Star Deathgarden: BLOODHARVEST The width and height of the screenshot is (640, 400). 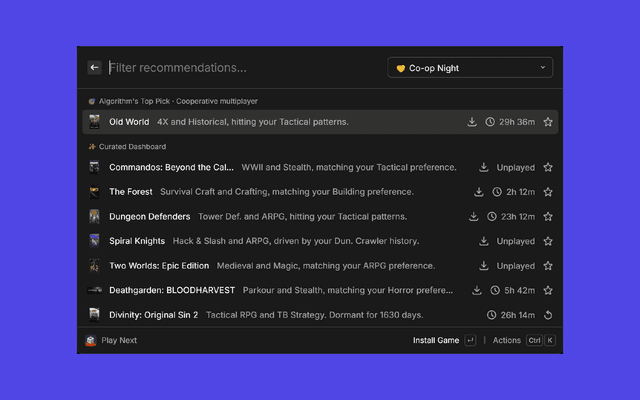pyautogui.click(x=548, y=290)
